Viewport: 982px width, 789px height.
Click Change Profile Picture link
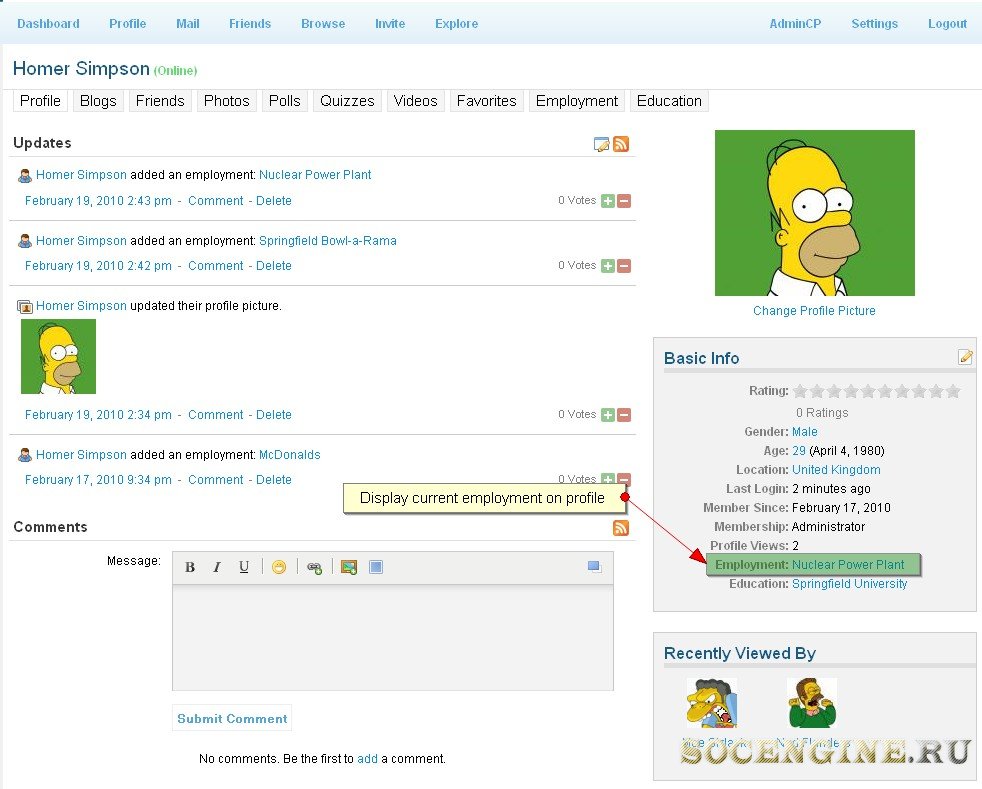(814, 311)
